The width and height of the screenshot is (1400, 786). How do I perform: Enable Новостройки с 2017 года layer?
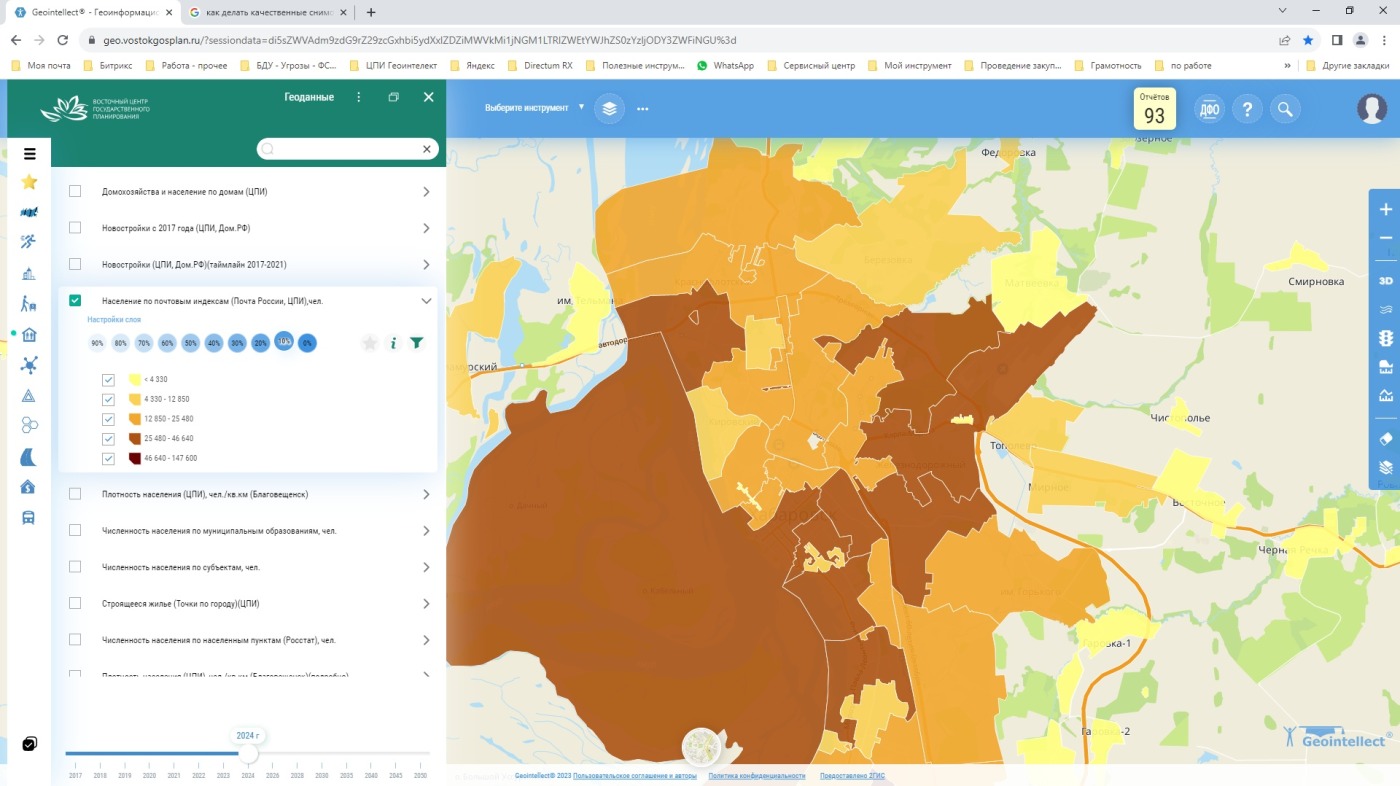click(75, 228)
